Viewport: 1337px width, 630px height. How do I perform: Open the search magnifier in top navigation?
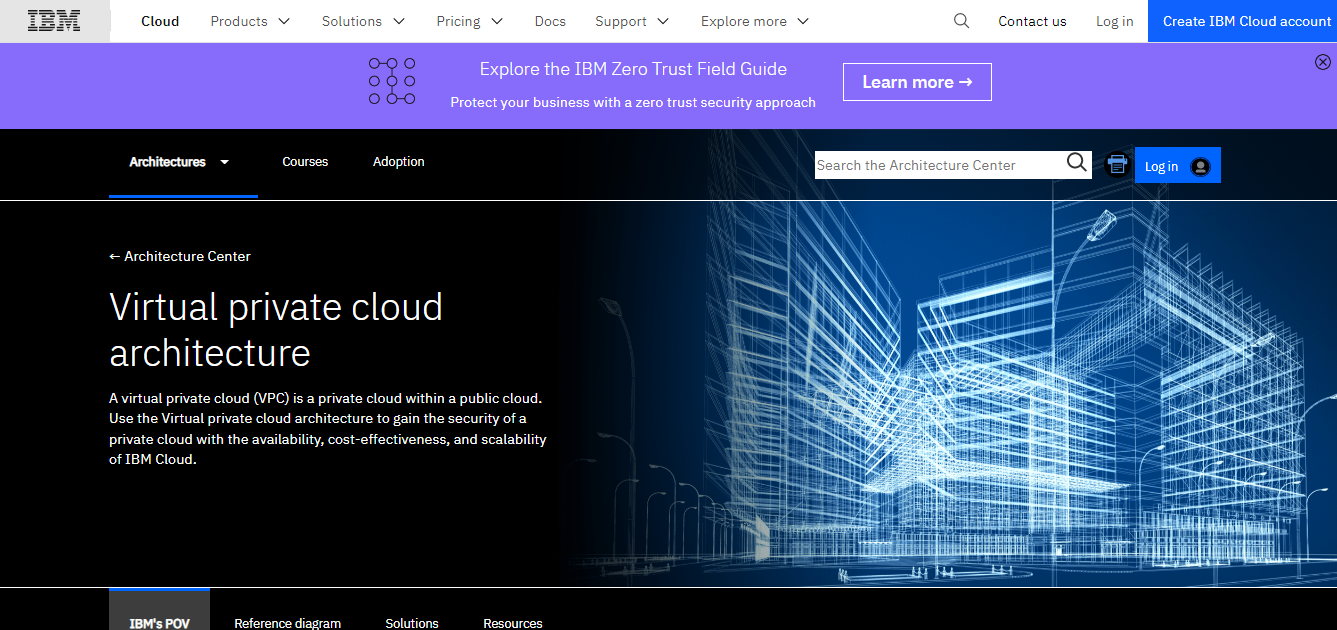[961, 21]
